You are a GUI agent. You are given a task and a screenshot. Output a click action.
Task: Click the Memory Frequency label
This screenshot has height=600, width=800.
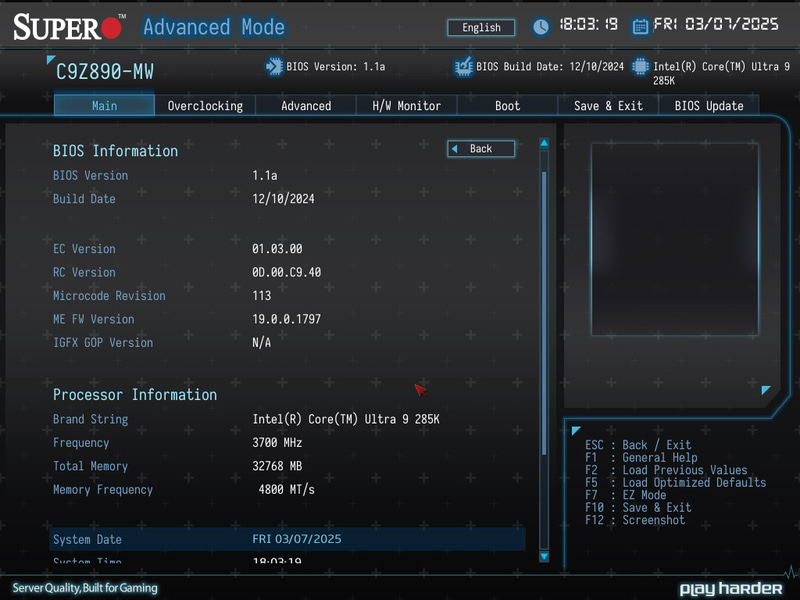click(x=103, y=490)
